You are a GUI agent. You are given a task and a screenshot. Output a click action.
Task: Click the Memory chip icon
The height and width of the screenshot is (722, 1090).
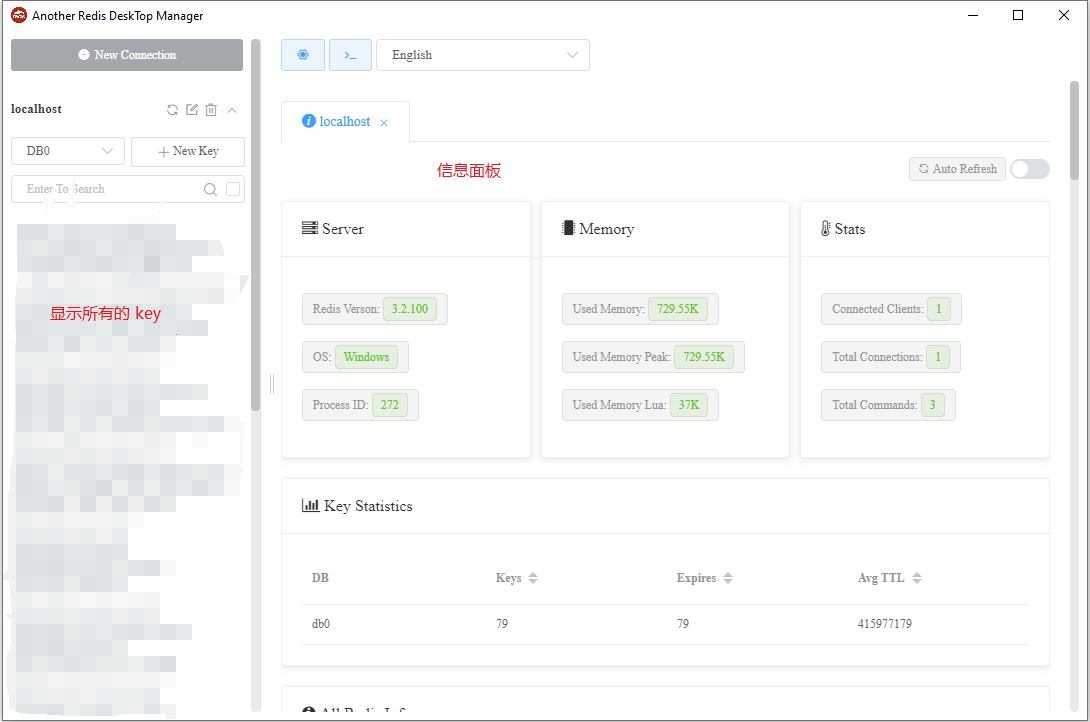[x=568, y=228]
